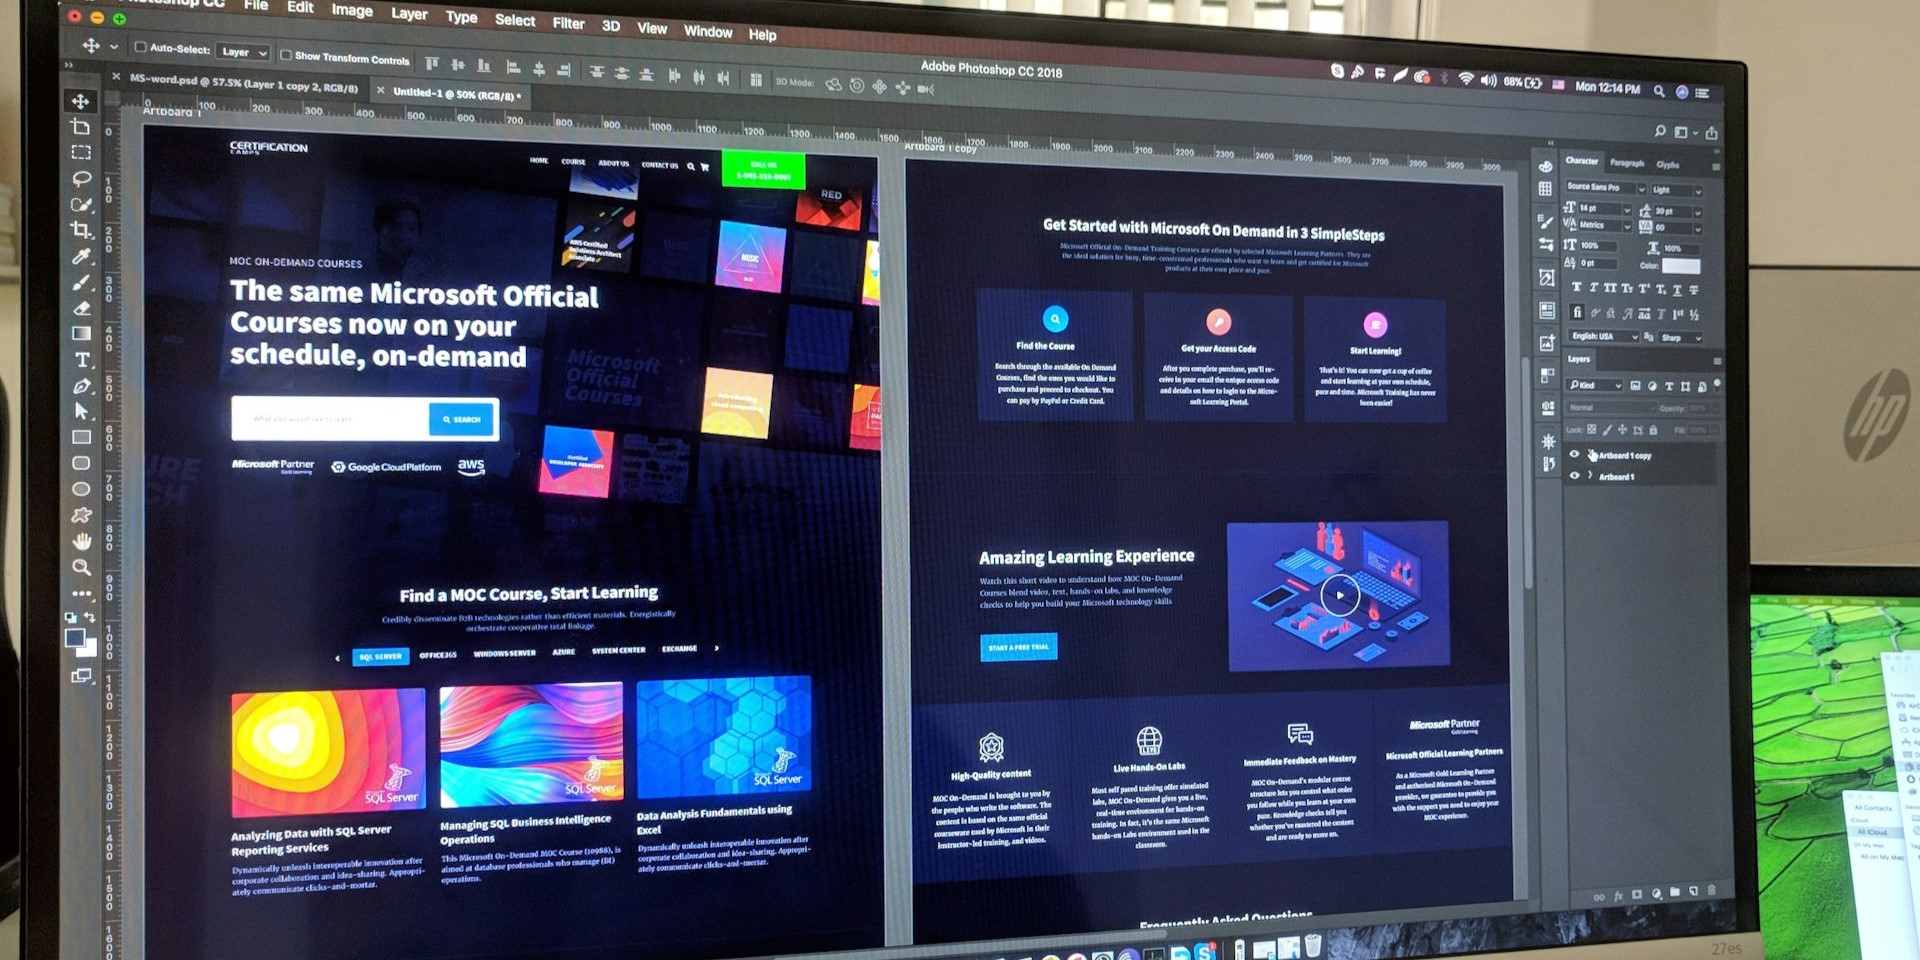Image resolution: width=1920 pixels, height=960 pixels.
Task: Hide the Artboard 1 layer
Action: [x=1574, y=475]
